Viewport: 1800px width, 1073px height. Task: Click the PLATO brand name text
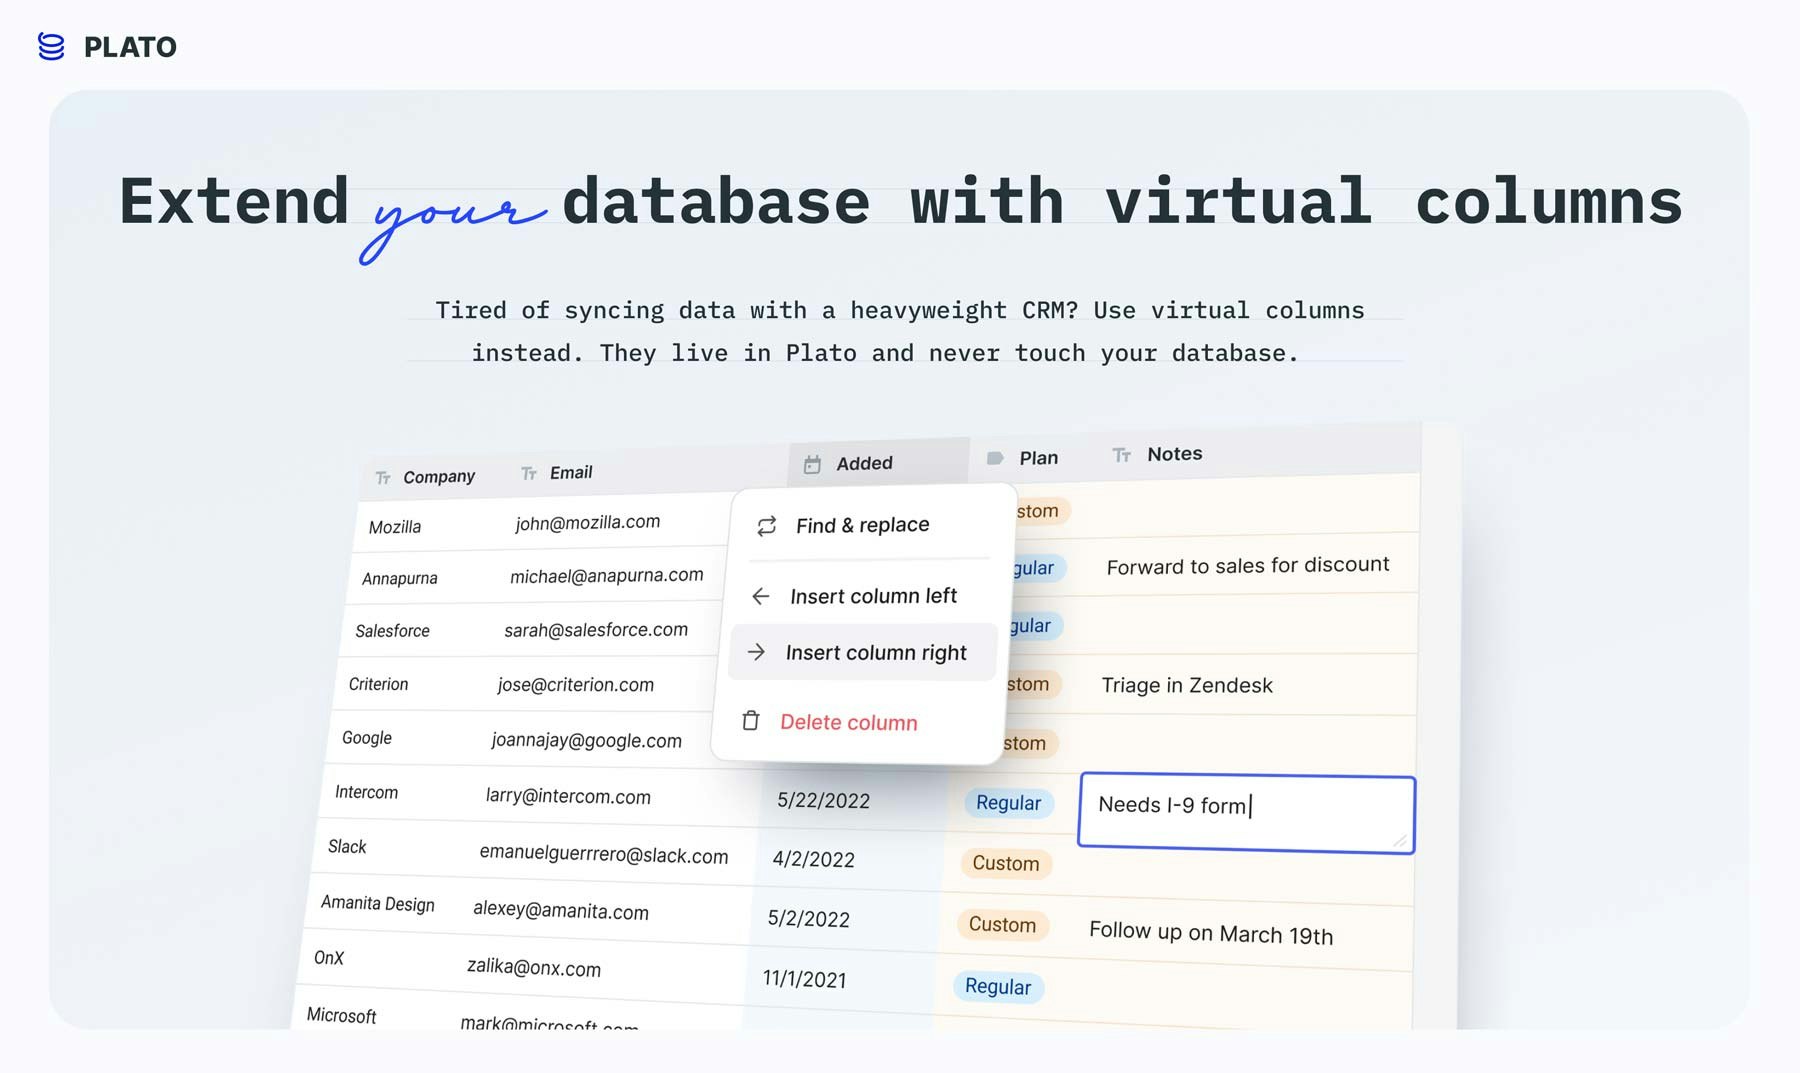coord(130,47)
